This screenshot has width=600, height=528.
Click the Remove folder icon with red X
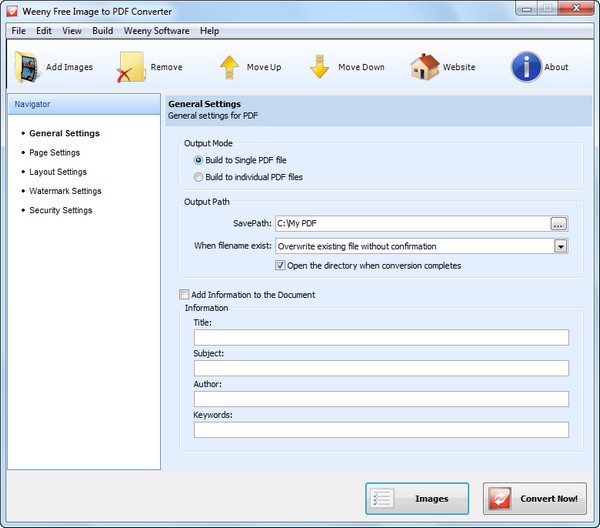coord(130,67)
